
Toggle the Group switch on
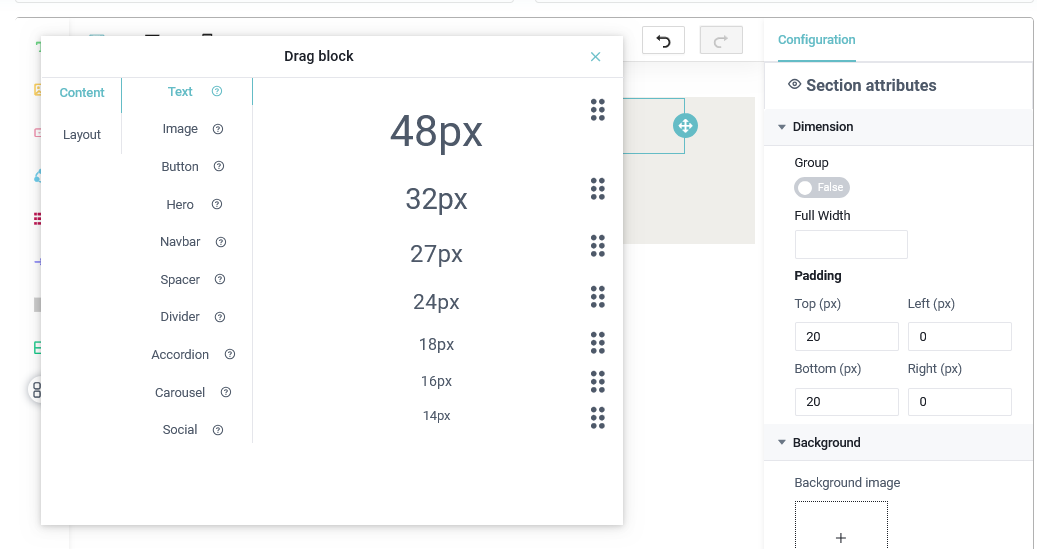point(821,187)
